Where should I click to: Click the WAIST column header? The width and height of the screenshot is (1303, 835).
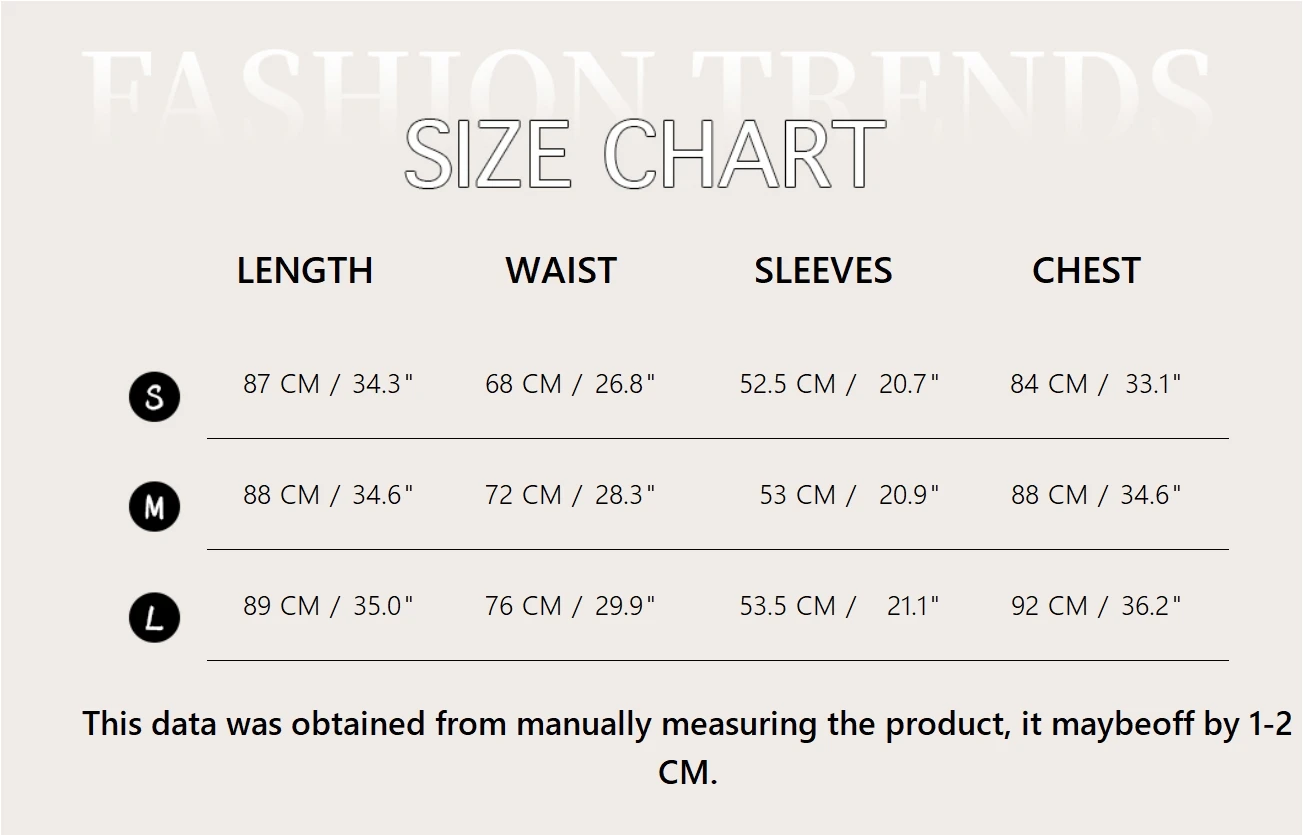coord(561,271)
